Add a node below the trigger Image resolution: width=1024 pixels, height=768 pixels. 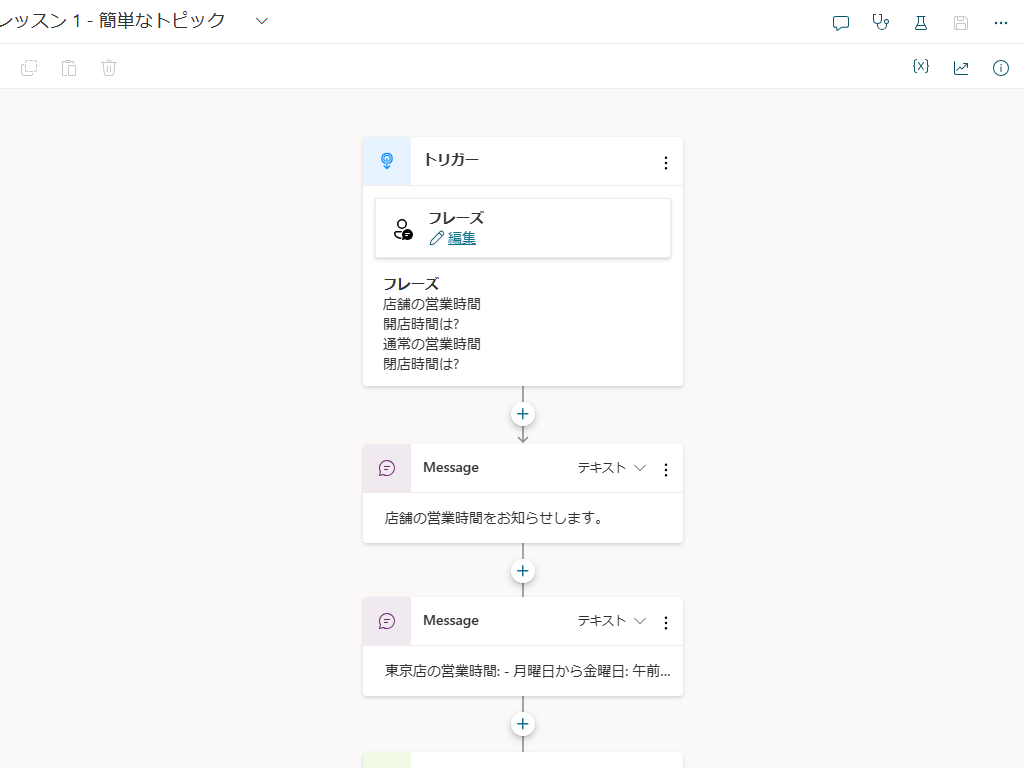[x=522, y=413]
